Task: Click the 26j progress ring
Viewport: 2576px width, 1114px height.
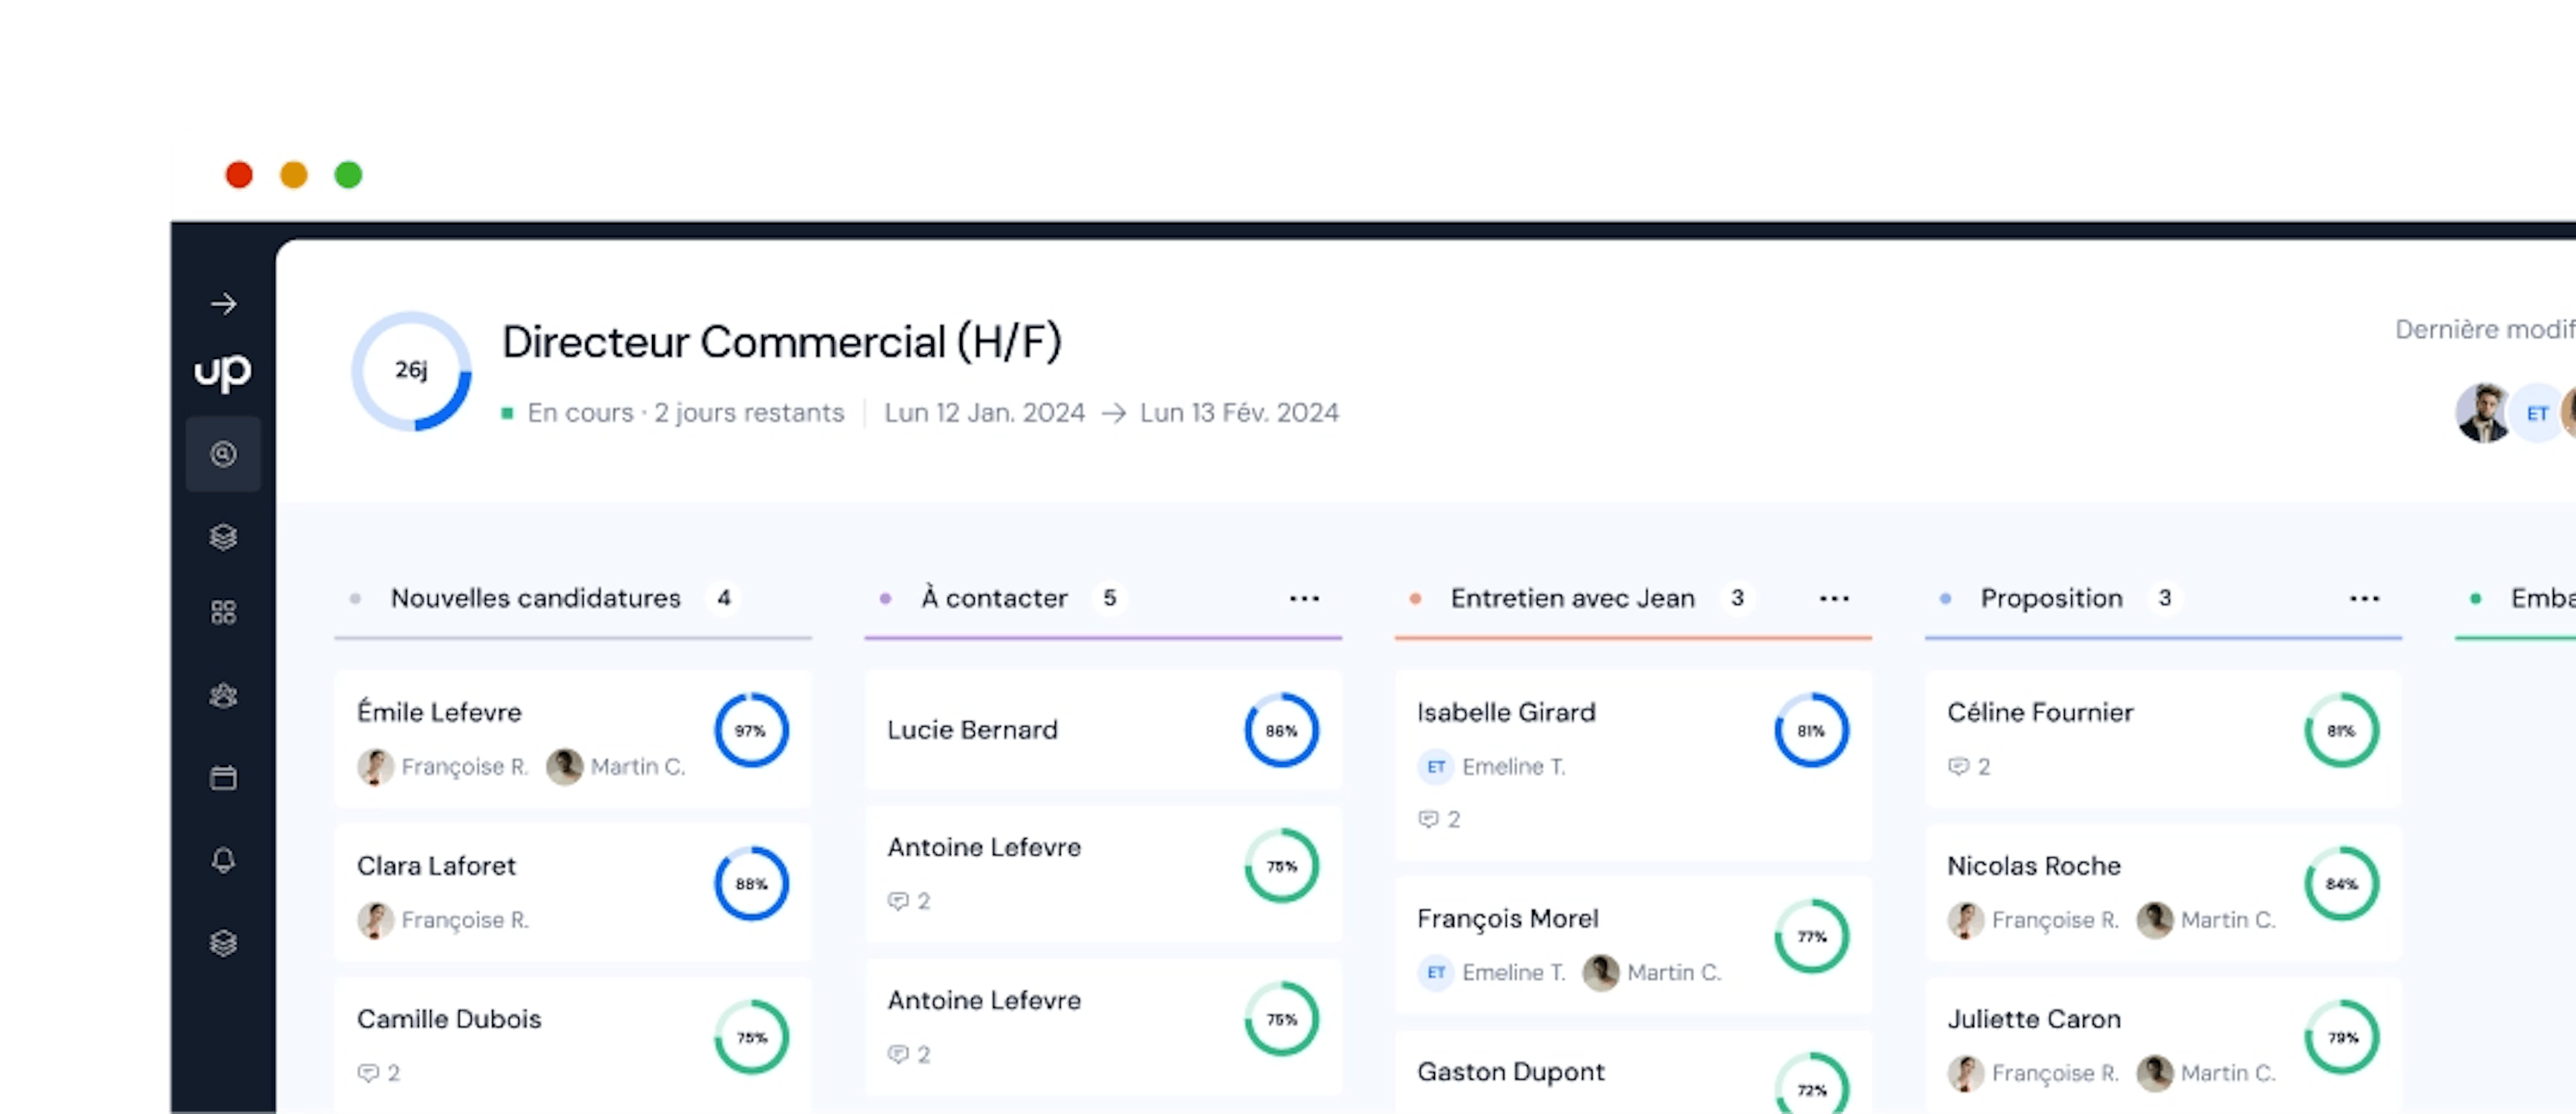Action: 411,371
